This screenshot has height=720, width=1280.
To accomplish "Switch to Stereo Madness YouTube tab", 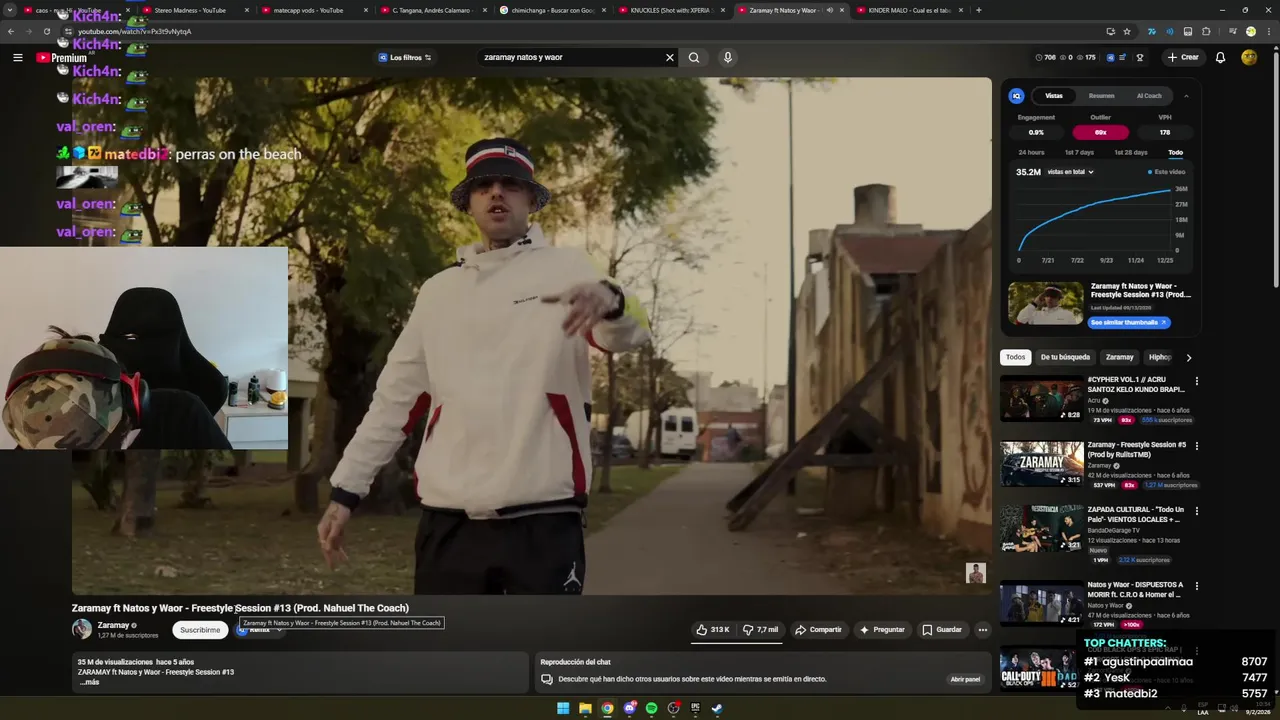I will coord(188,10).
